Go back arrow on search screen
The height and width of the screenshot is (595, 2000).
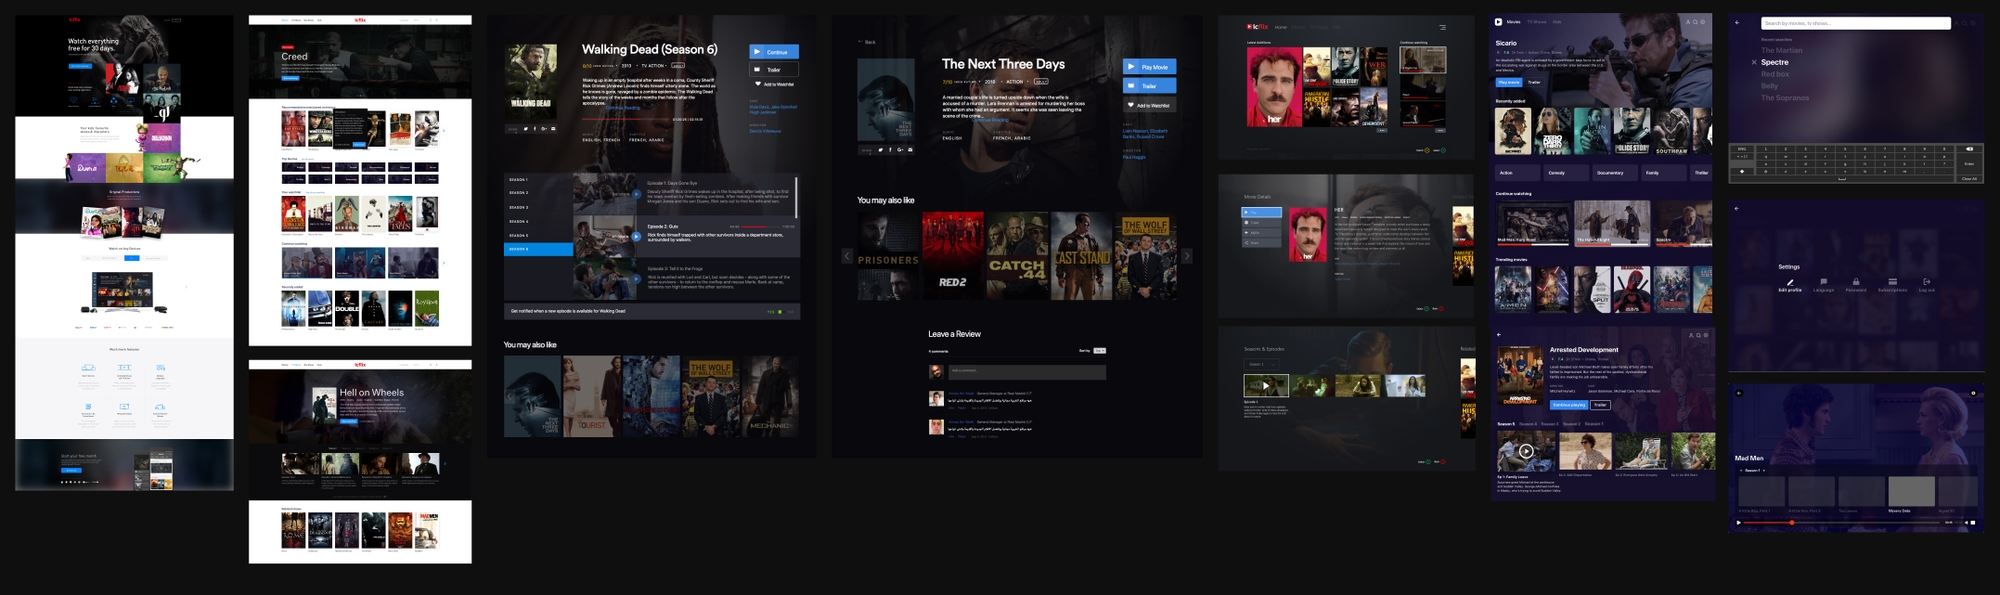tap(1737, 23)
